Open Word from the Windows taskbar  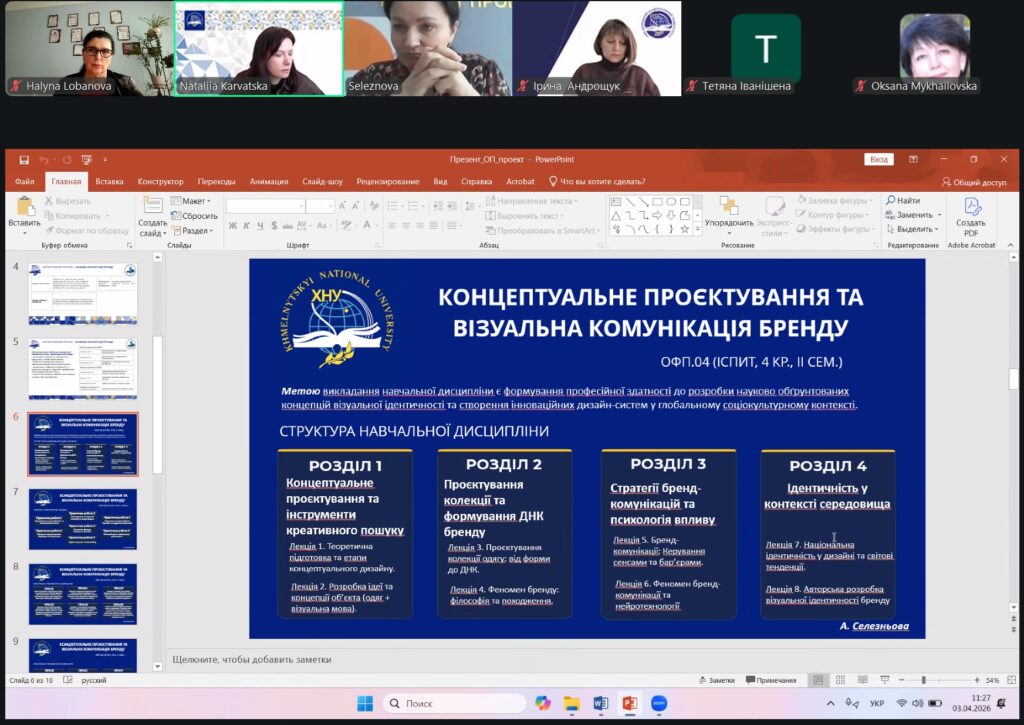(x=600, y=703)
